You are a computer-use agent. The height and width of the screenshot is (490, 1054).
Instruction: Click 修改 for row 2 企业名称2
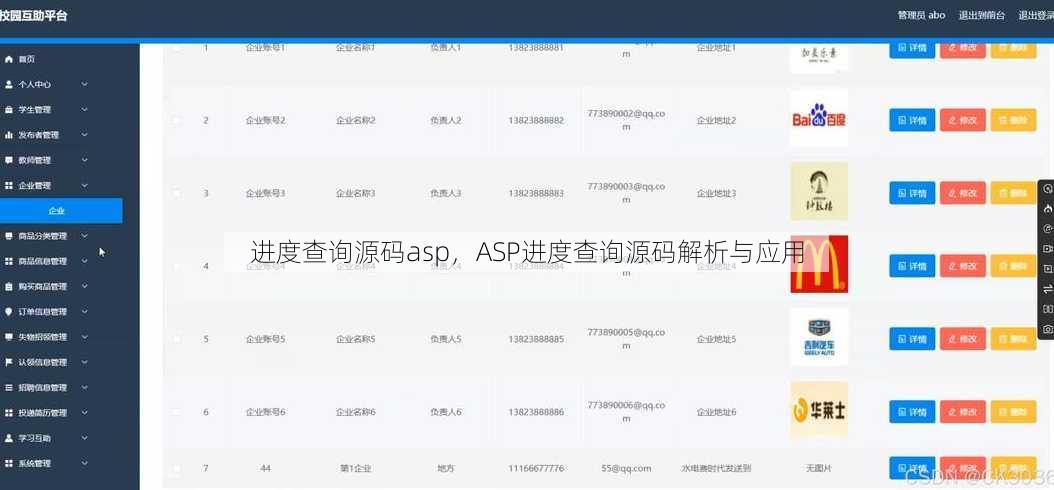[963, 120]
